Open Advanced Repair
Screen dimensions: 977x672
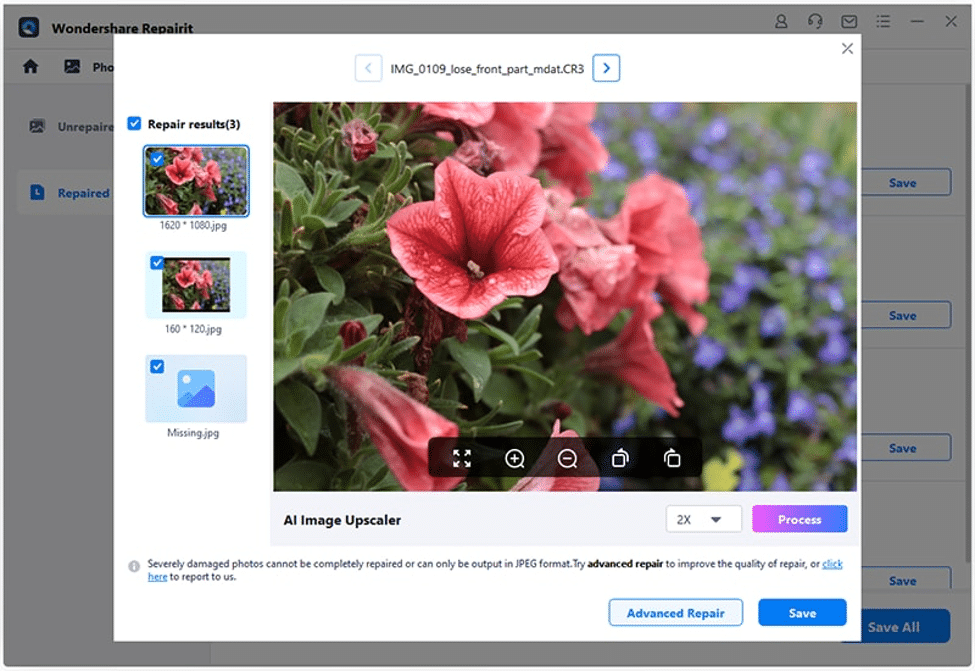pyautogui.click(x=675, y=612)
